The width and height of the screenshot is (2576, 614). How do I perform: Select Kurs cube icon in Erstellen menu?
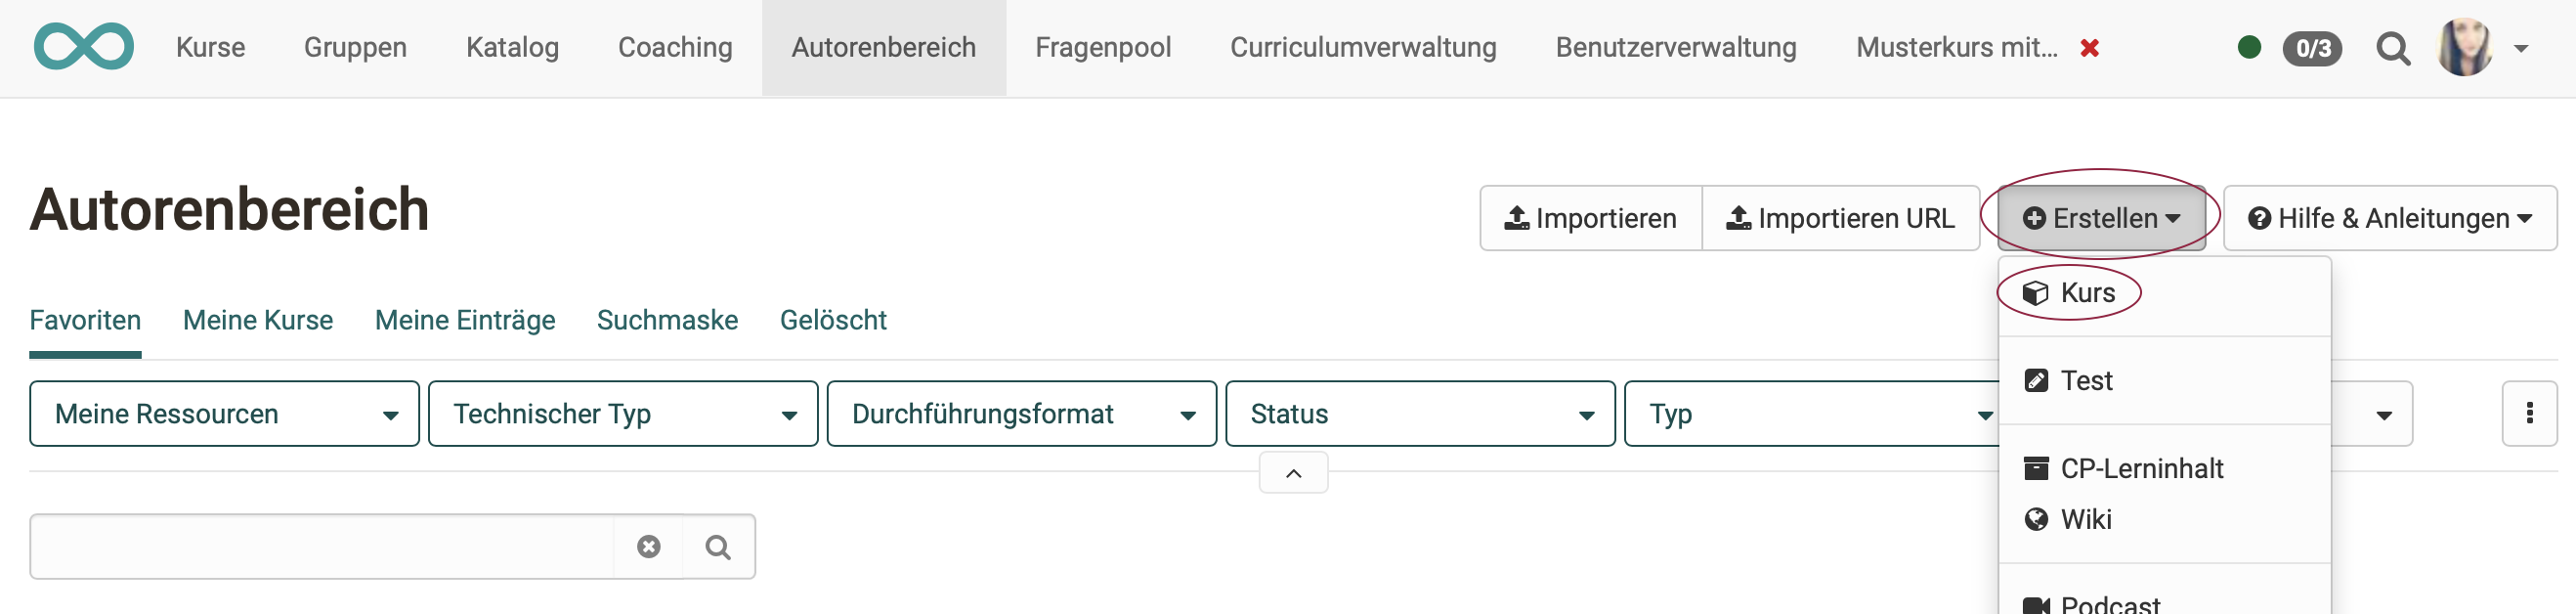pyautogui.click(x=2037, y=292)
